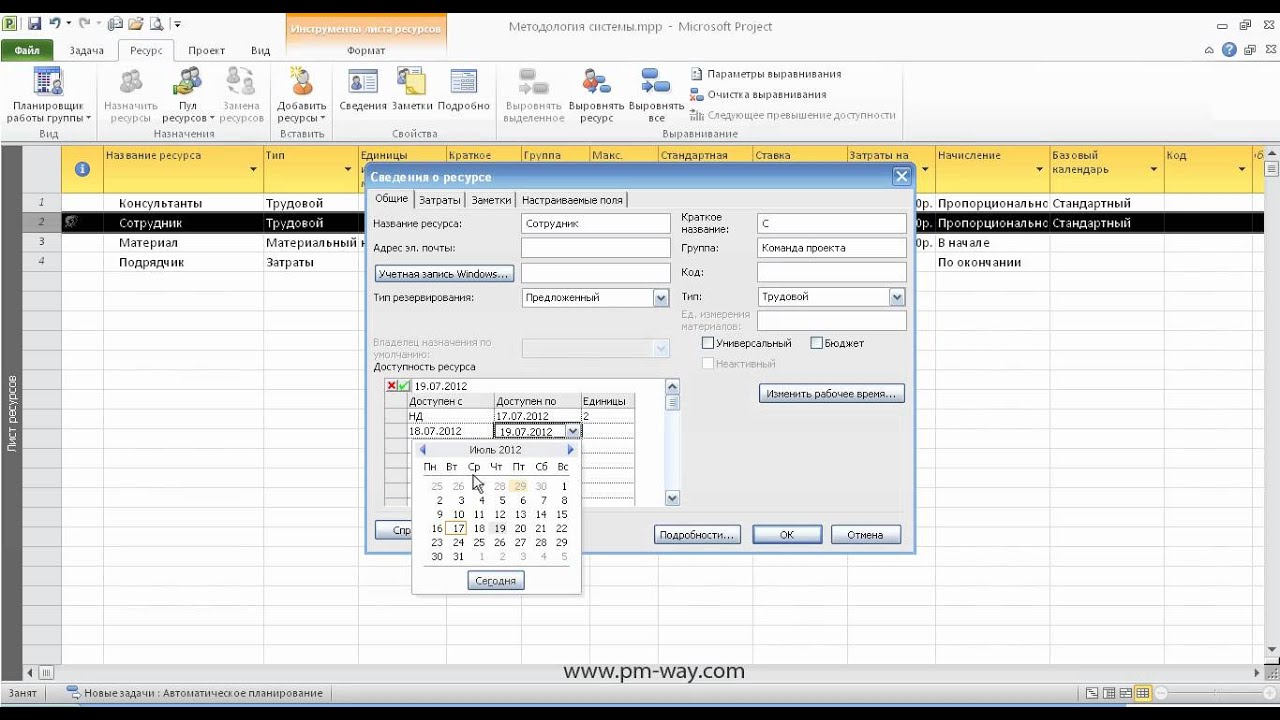Select day 31 in the calendar
This screenshot has width=1280, height=720.
click(458, 557)
